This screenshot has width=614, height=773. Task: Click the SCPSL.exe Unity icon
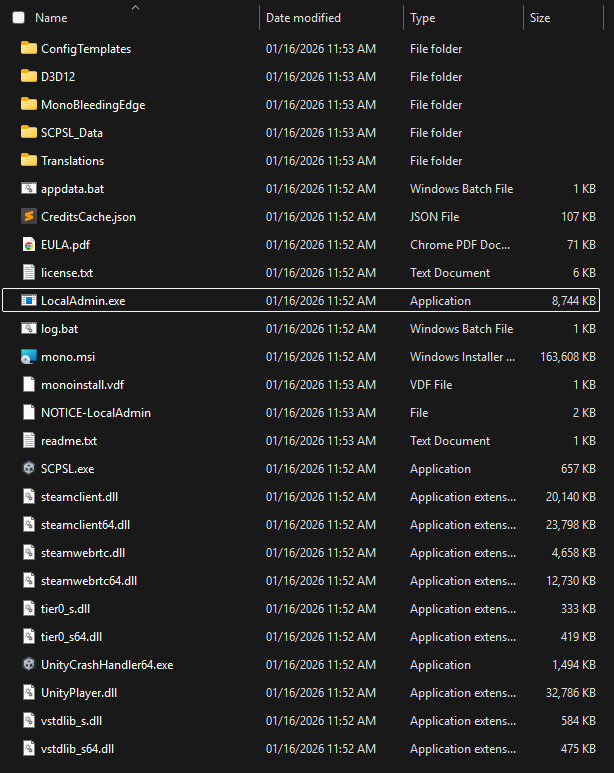point(29,468)
